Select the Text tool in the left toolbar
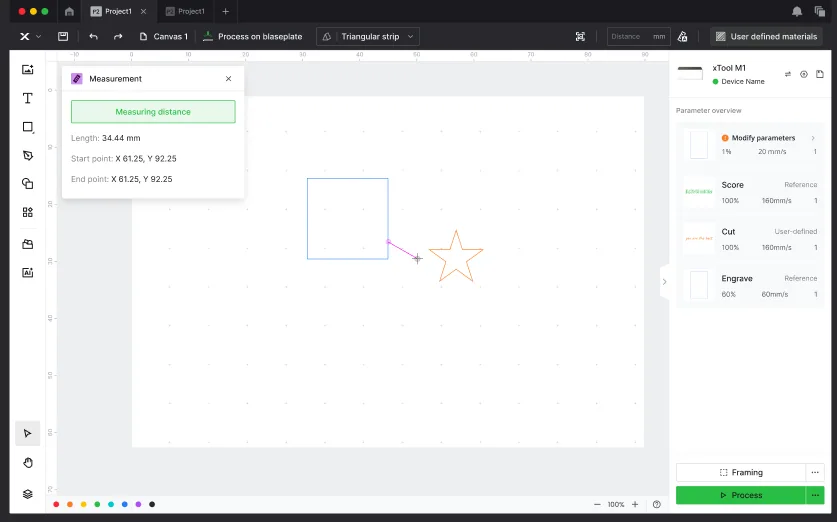This screenshot has height=522, width=837. coord(28,98)
